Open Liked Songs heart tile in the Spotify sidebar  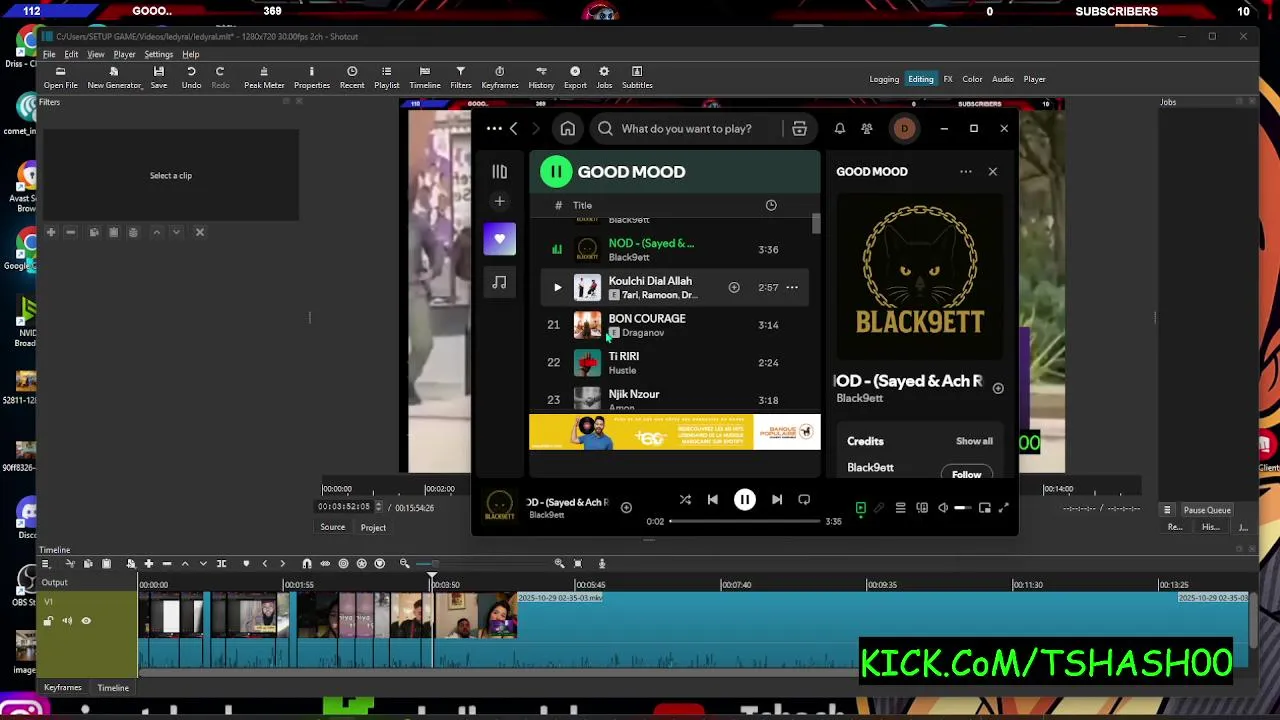click(499, 239)
